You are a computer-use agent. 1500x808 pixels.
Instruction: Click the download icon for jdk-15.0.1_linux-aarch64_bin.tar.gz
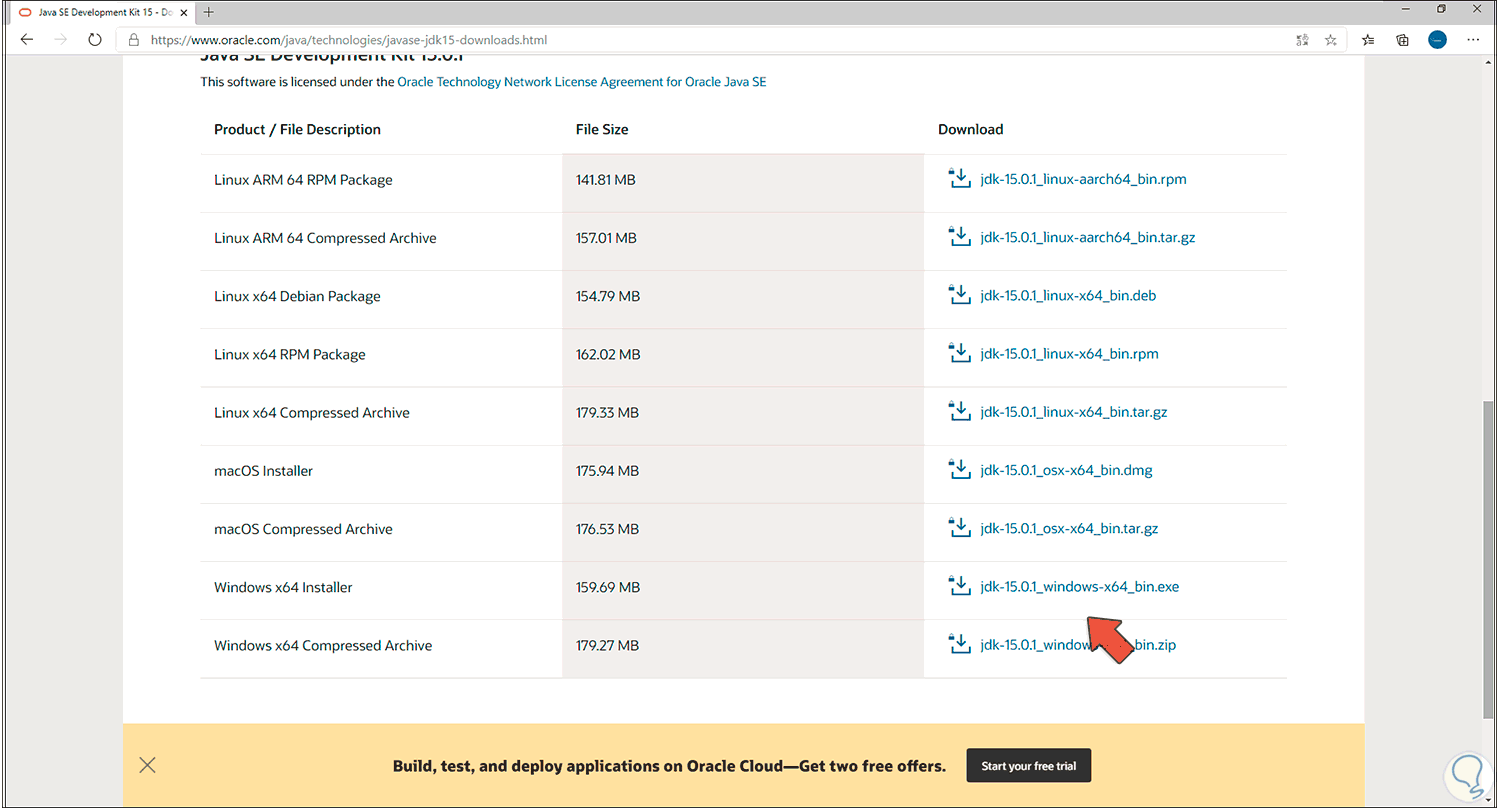pyautogui.click(x=959, y=237)
